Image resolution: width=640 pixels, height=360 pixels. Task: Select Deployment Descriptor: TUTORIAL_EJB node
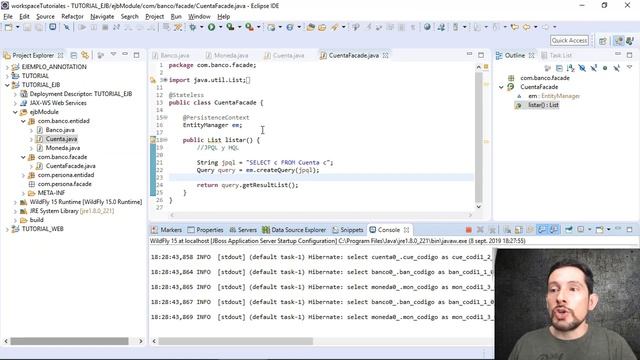coord(80,94)
